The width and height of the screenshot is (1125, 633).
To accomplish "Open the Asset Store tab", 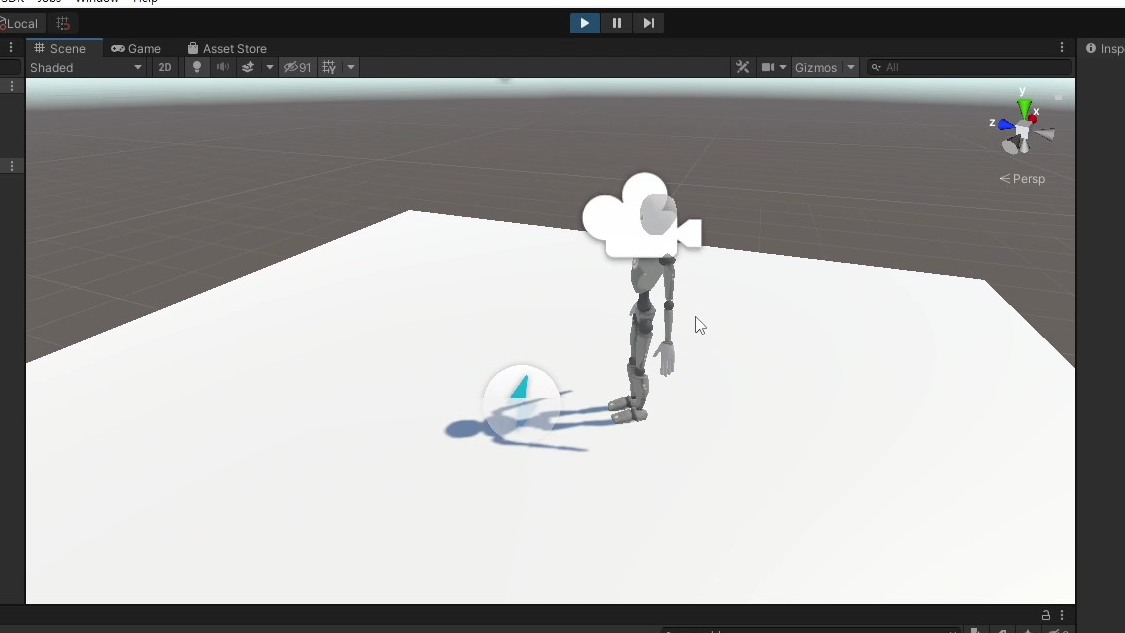I will coord(227,48).
